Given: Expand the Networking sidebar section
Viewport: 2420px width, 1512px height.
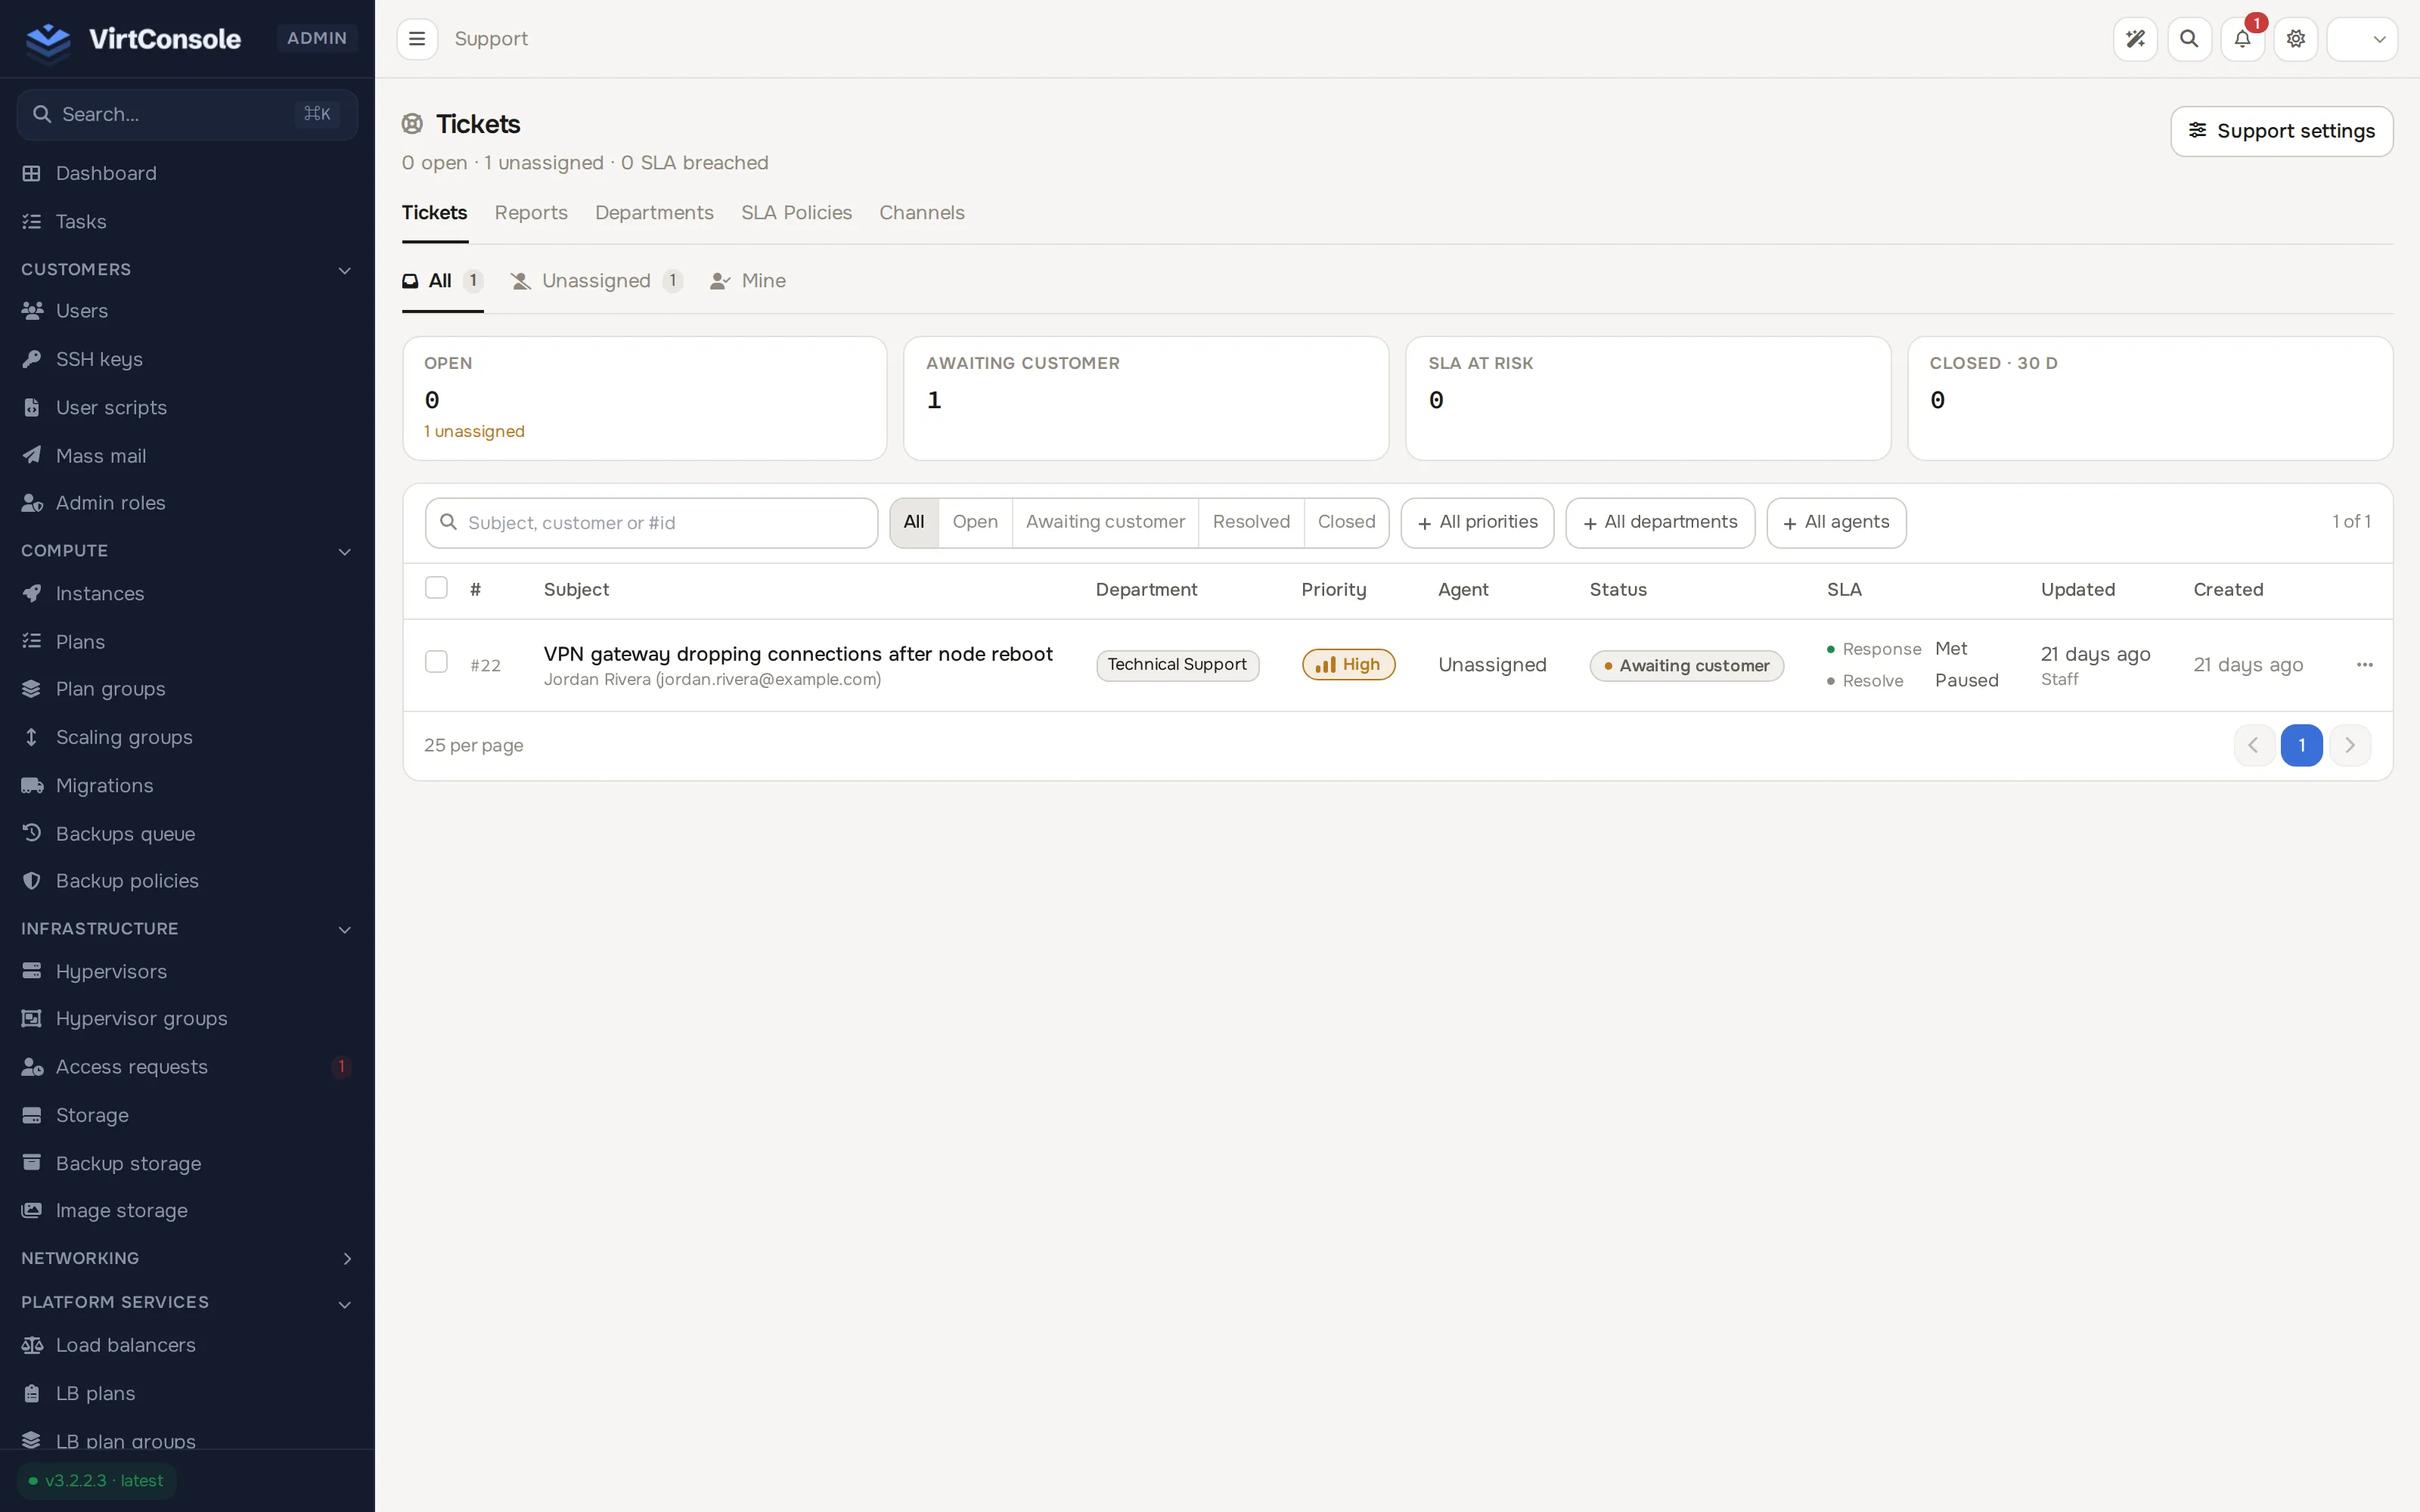Looking at the screenshot, I should (x=187, y=1258).
